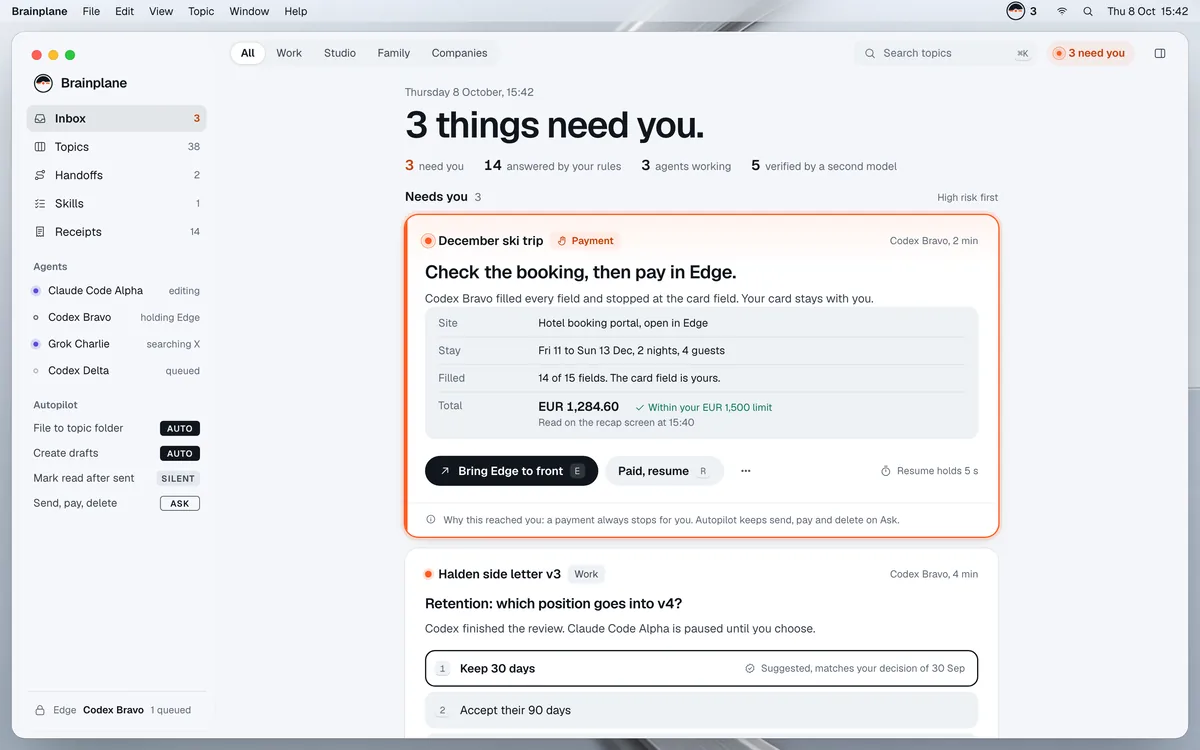This screenshot has width=1200, height=750.
Task: Select the Codex Bravo agent row
Action: pyautogui.click(x=116, y=317)
